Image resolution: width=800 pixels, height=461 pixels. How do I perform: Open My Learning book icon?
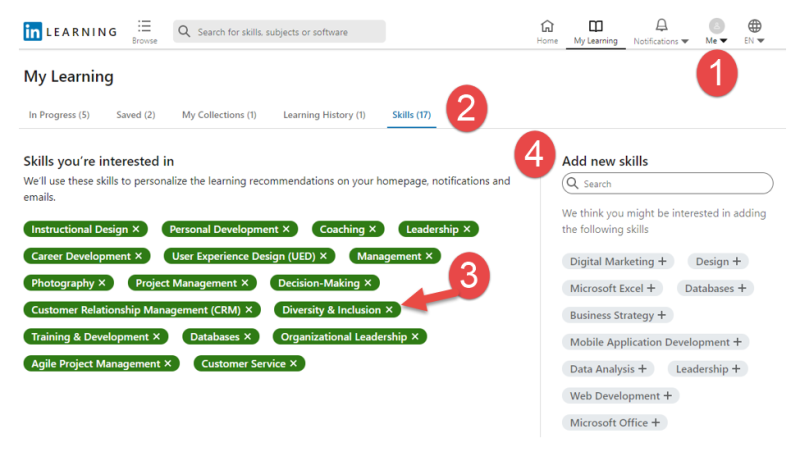pos(595,25)
